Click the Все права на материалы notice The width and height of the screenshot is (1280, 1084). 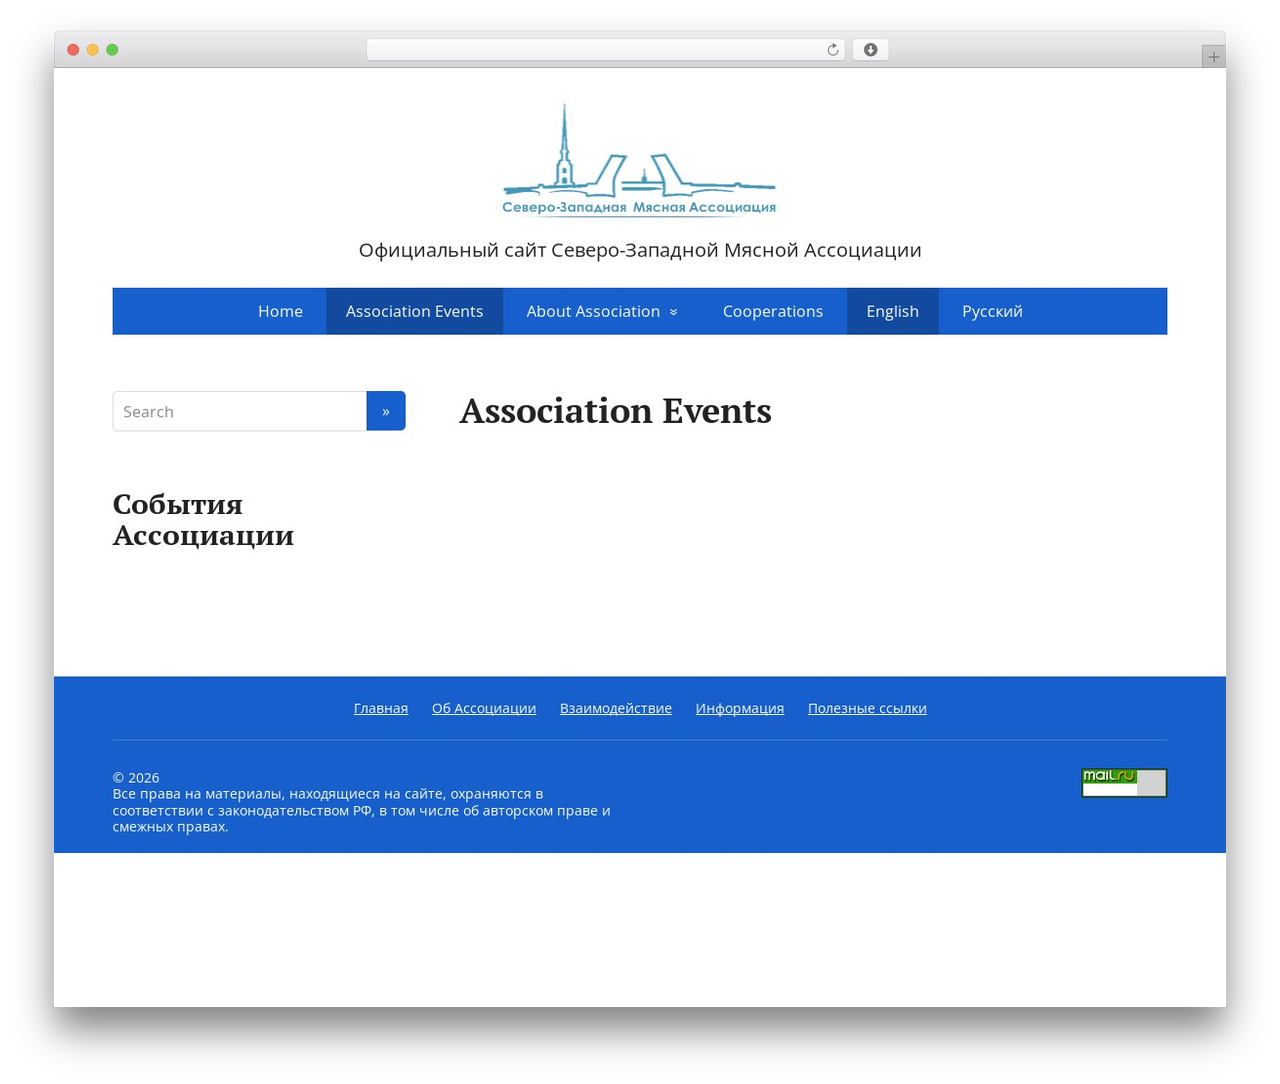[x=361, y=810]
